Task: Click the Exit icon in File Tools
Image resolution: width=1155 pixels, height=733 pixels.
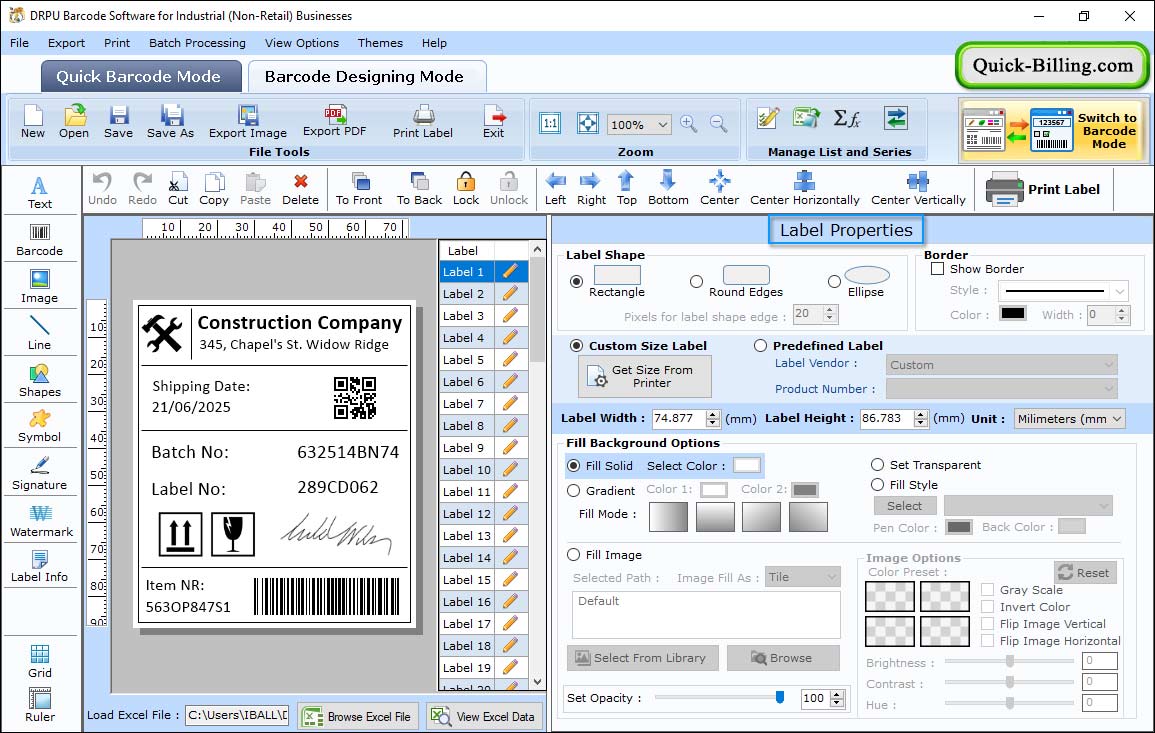Action: pyautogui.click(x=494, y=115)
